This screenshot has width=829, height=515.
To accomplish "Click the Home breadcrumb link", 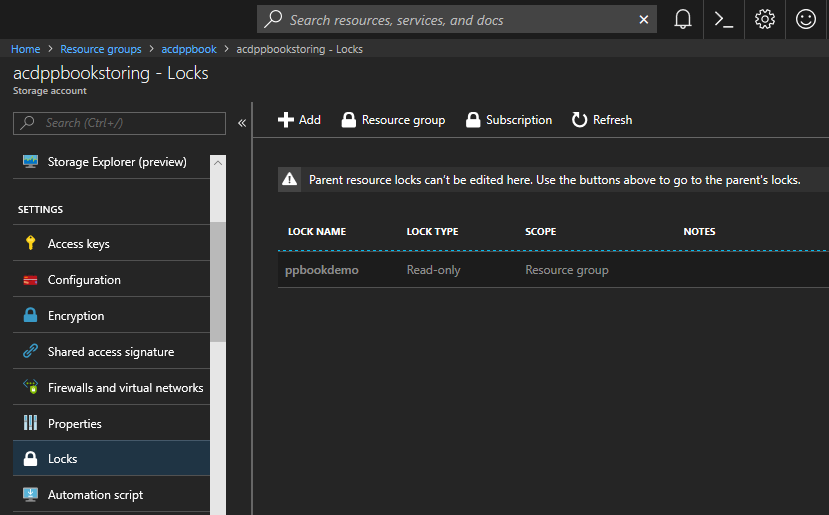I will pyautogui.click(x=26, y=49).
